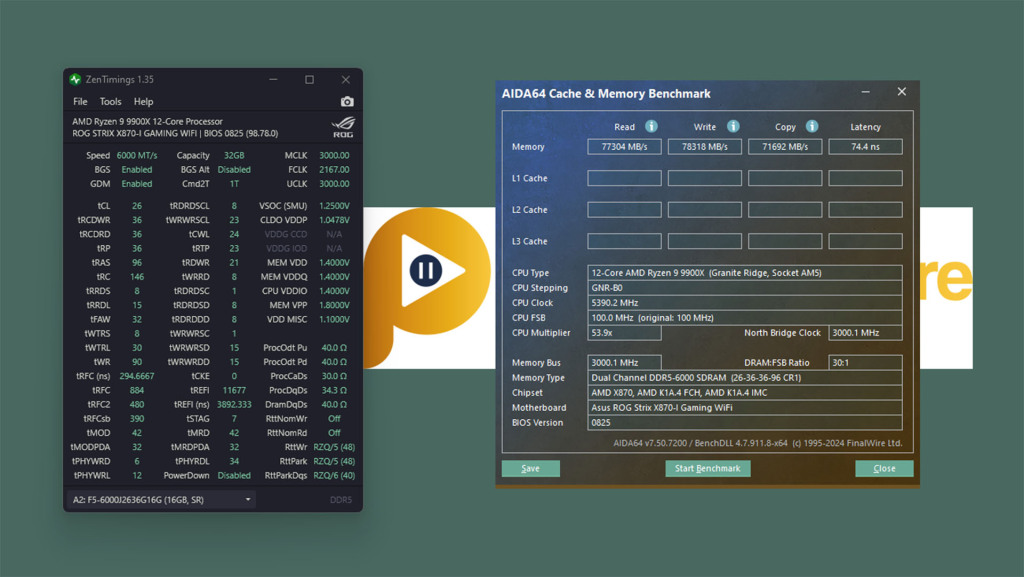
Task: Expand the A2 memory module dropdown
Action: (x=161, y=499)
